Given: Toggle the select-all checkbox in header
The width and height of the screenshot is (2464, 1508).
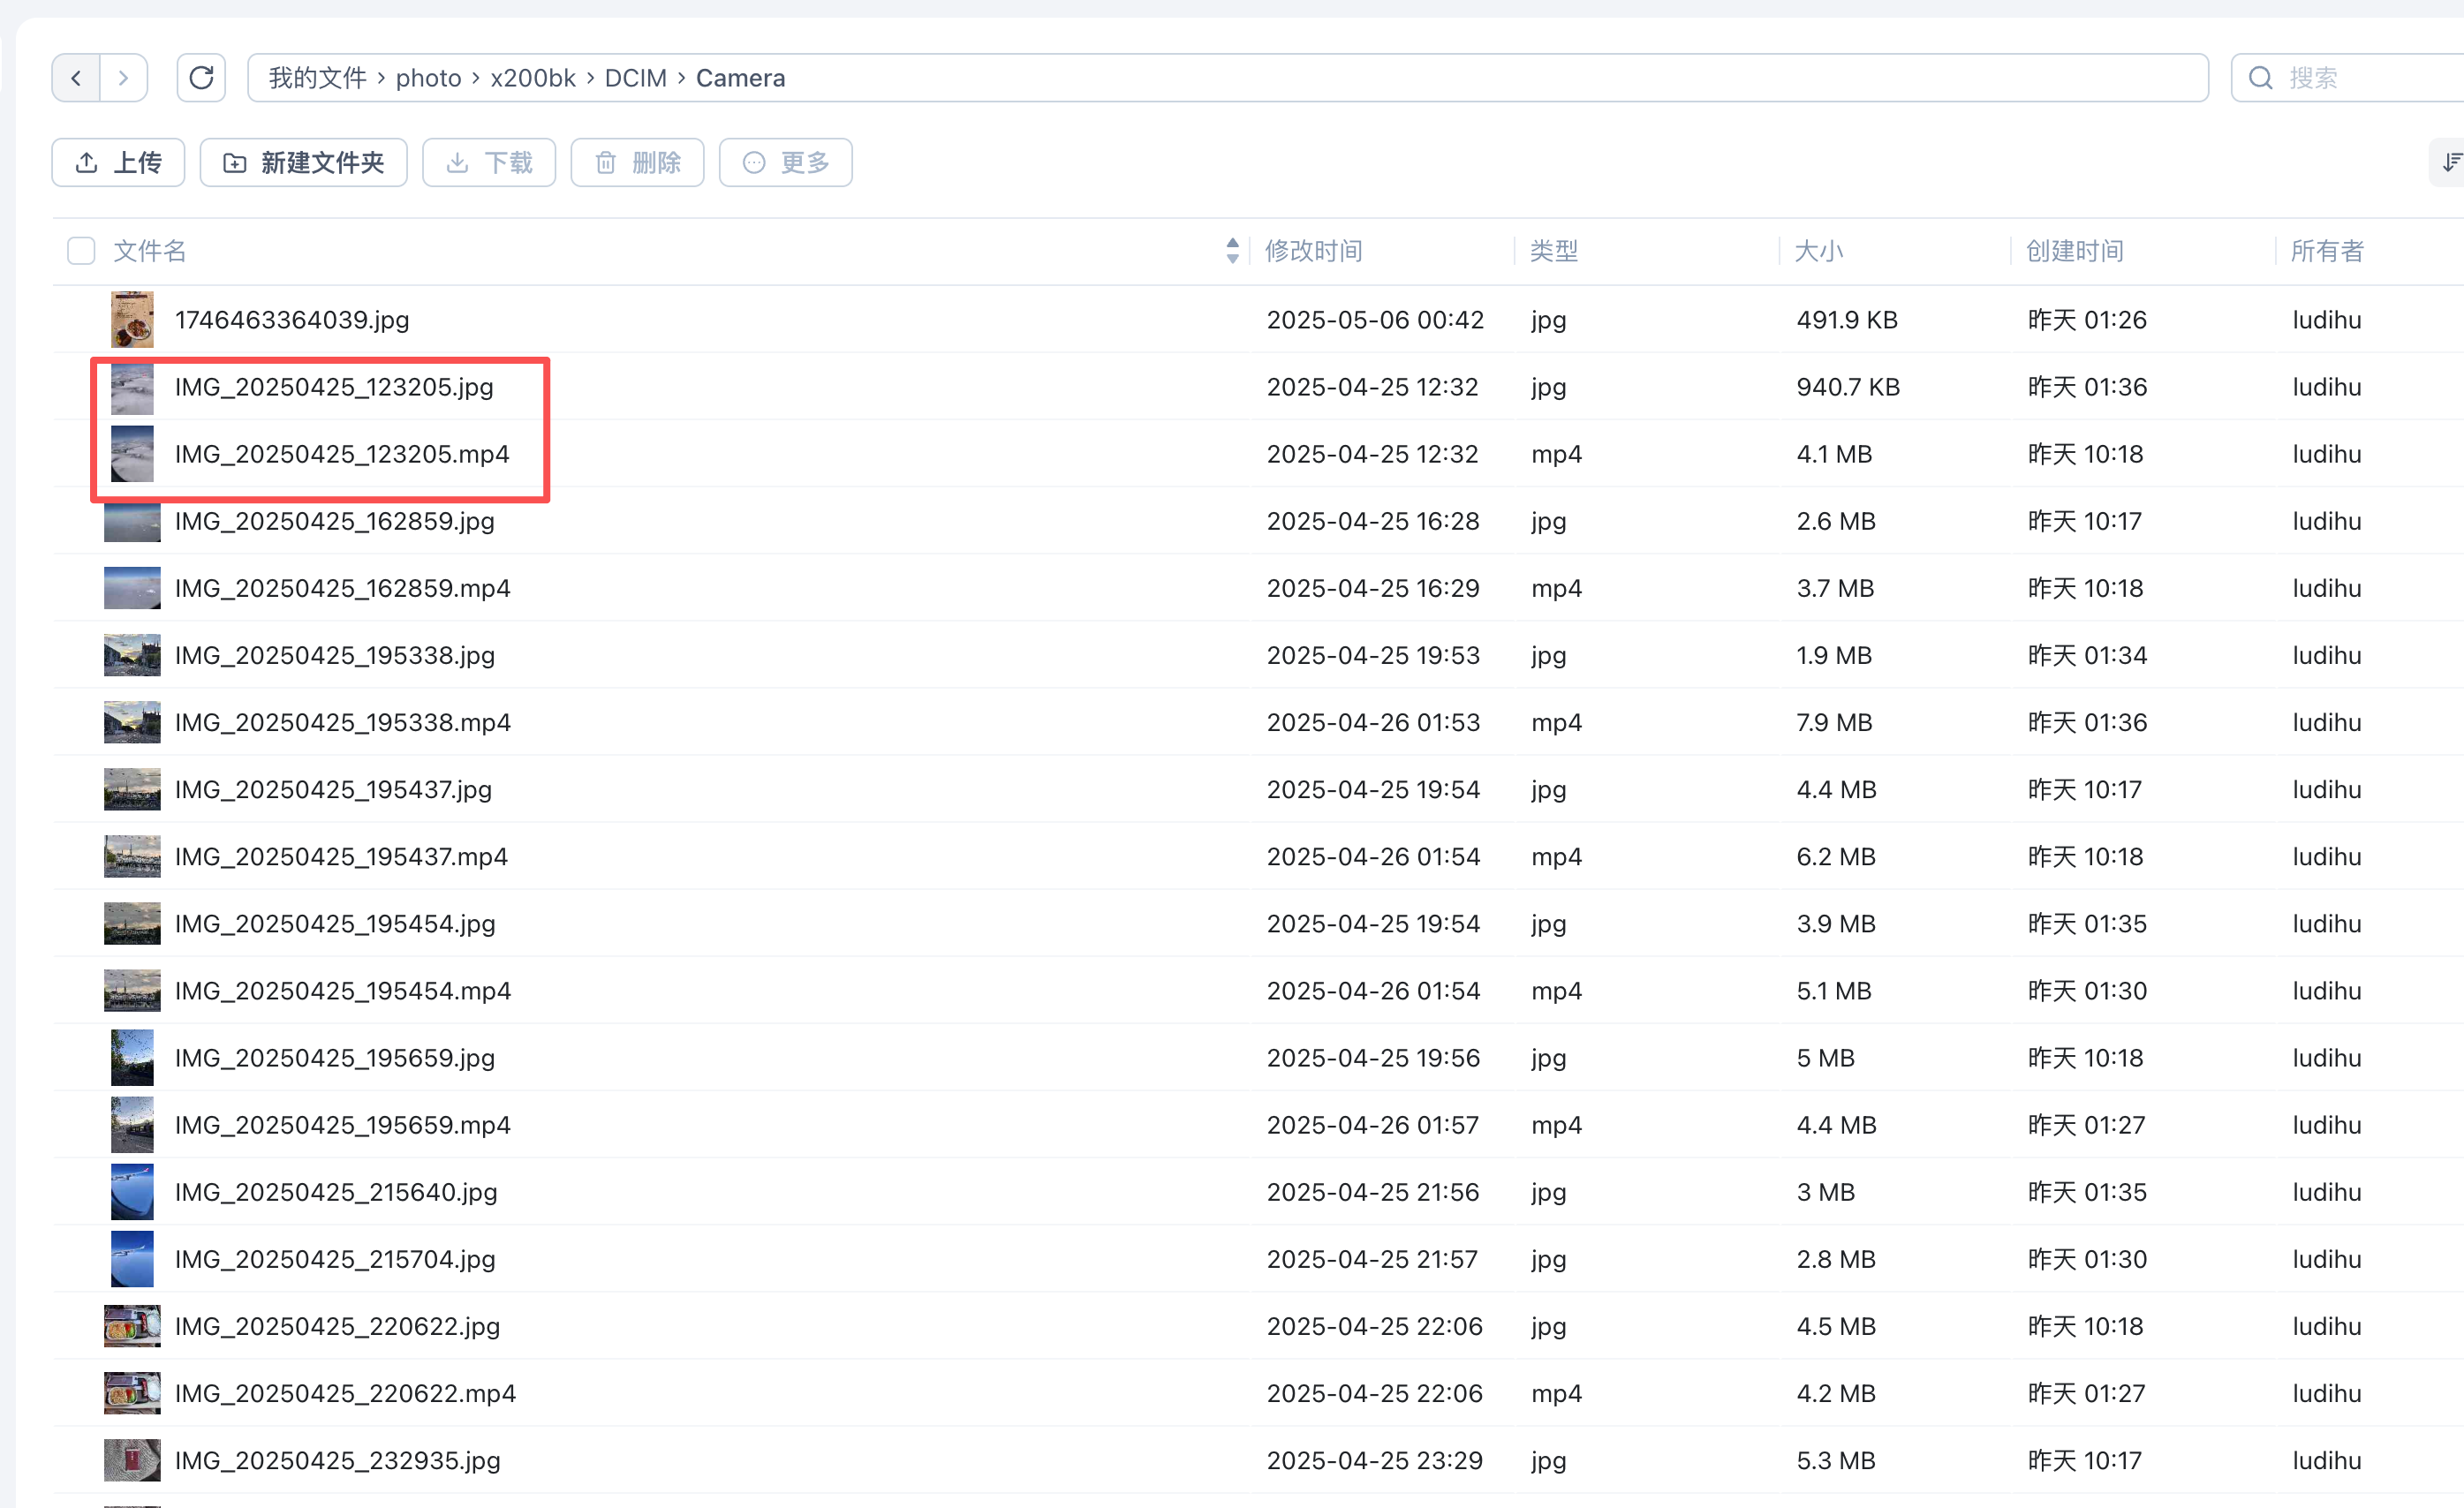Looking at the screenshot, I should point(81,250).
